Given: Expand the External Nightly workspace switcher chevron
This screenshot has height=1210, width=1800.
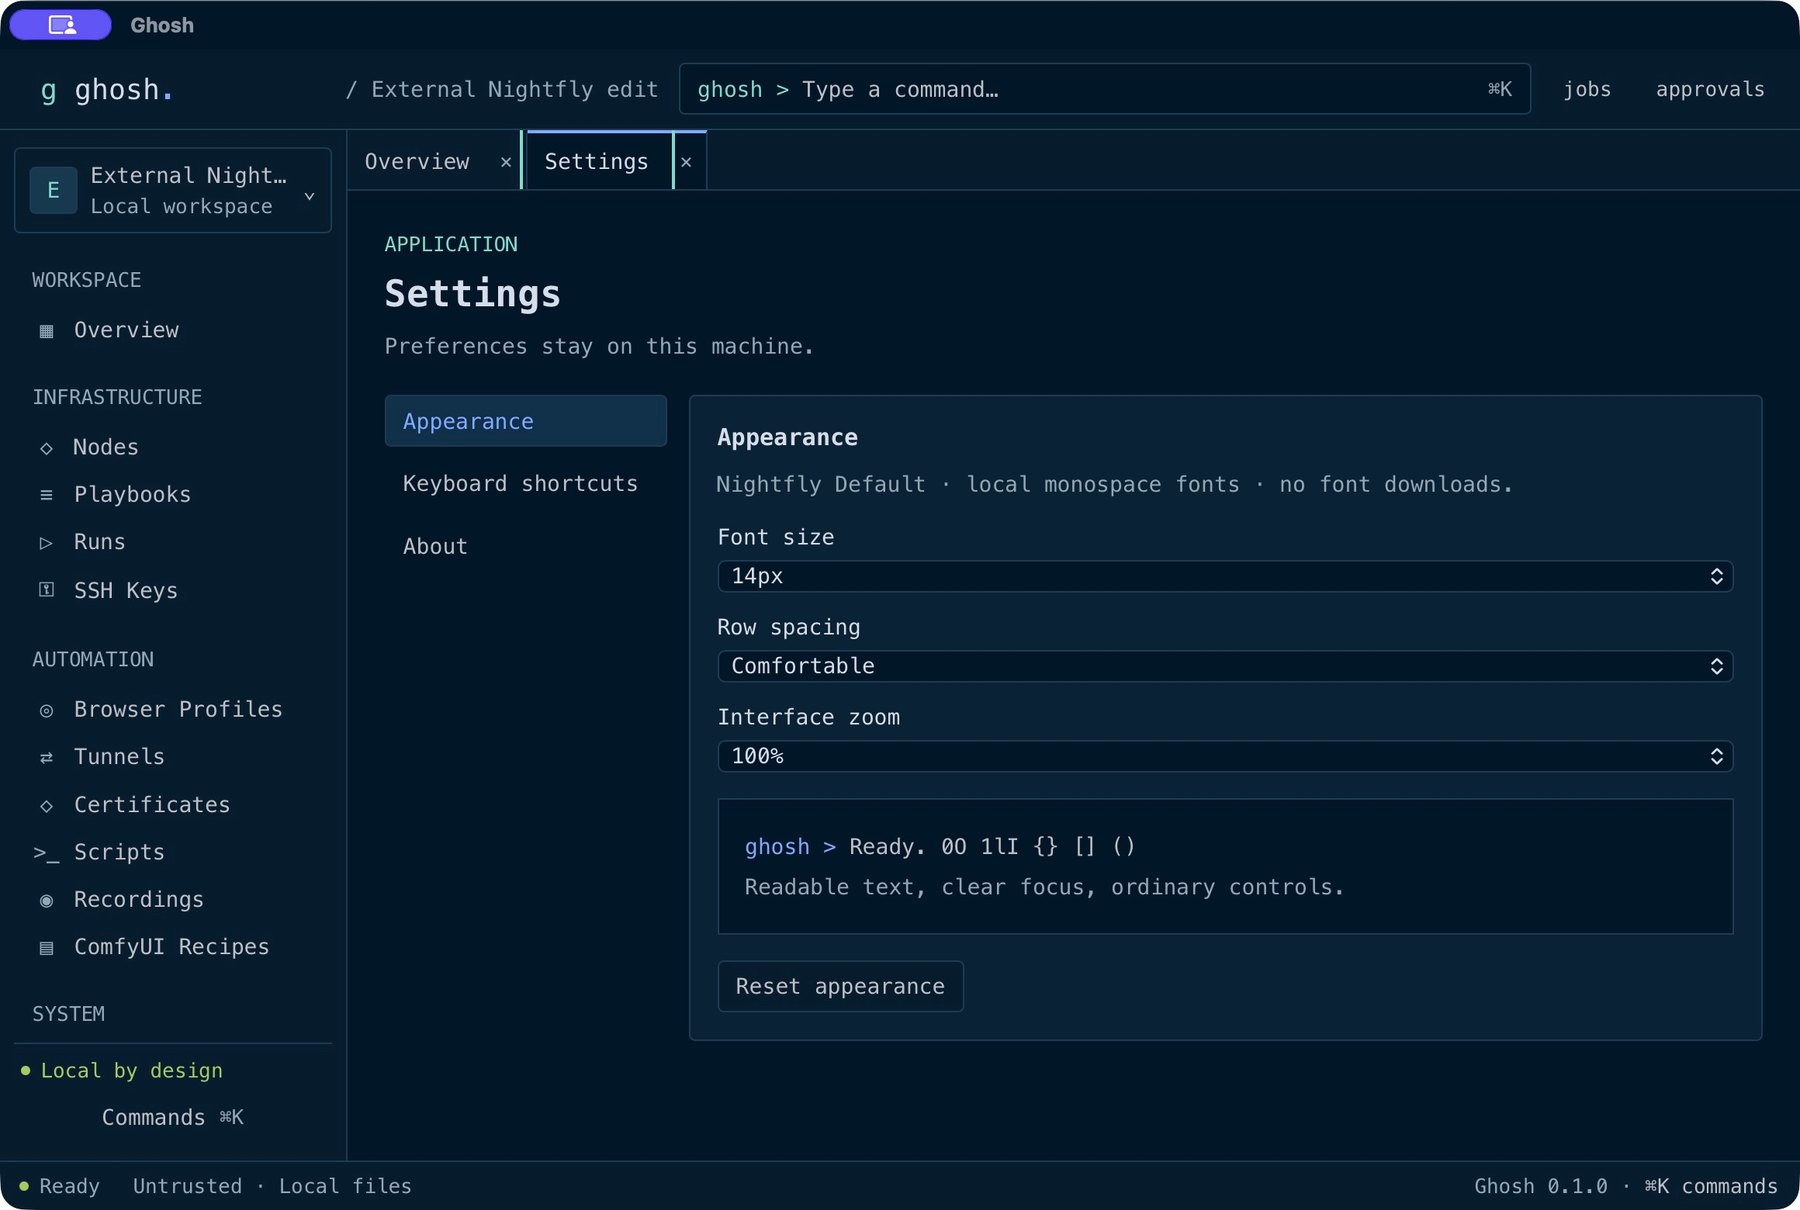Looking at the screenshot, I should pos(310,196).
